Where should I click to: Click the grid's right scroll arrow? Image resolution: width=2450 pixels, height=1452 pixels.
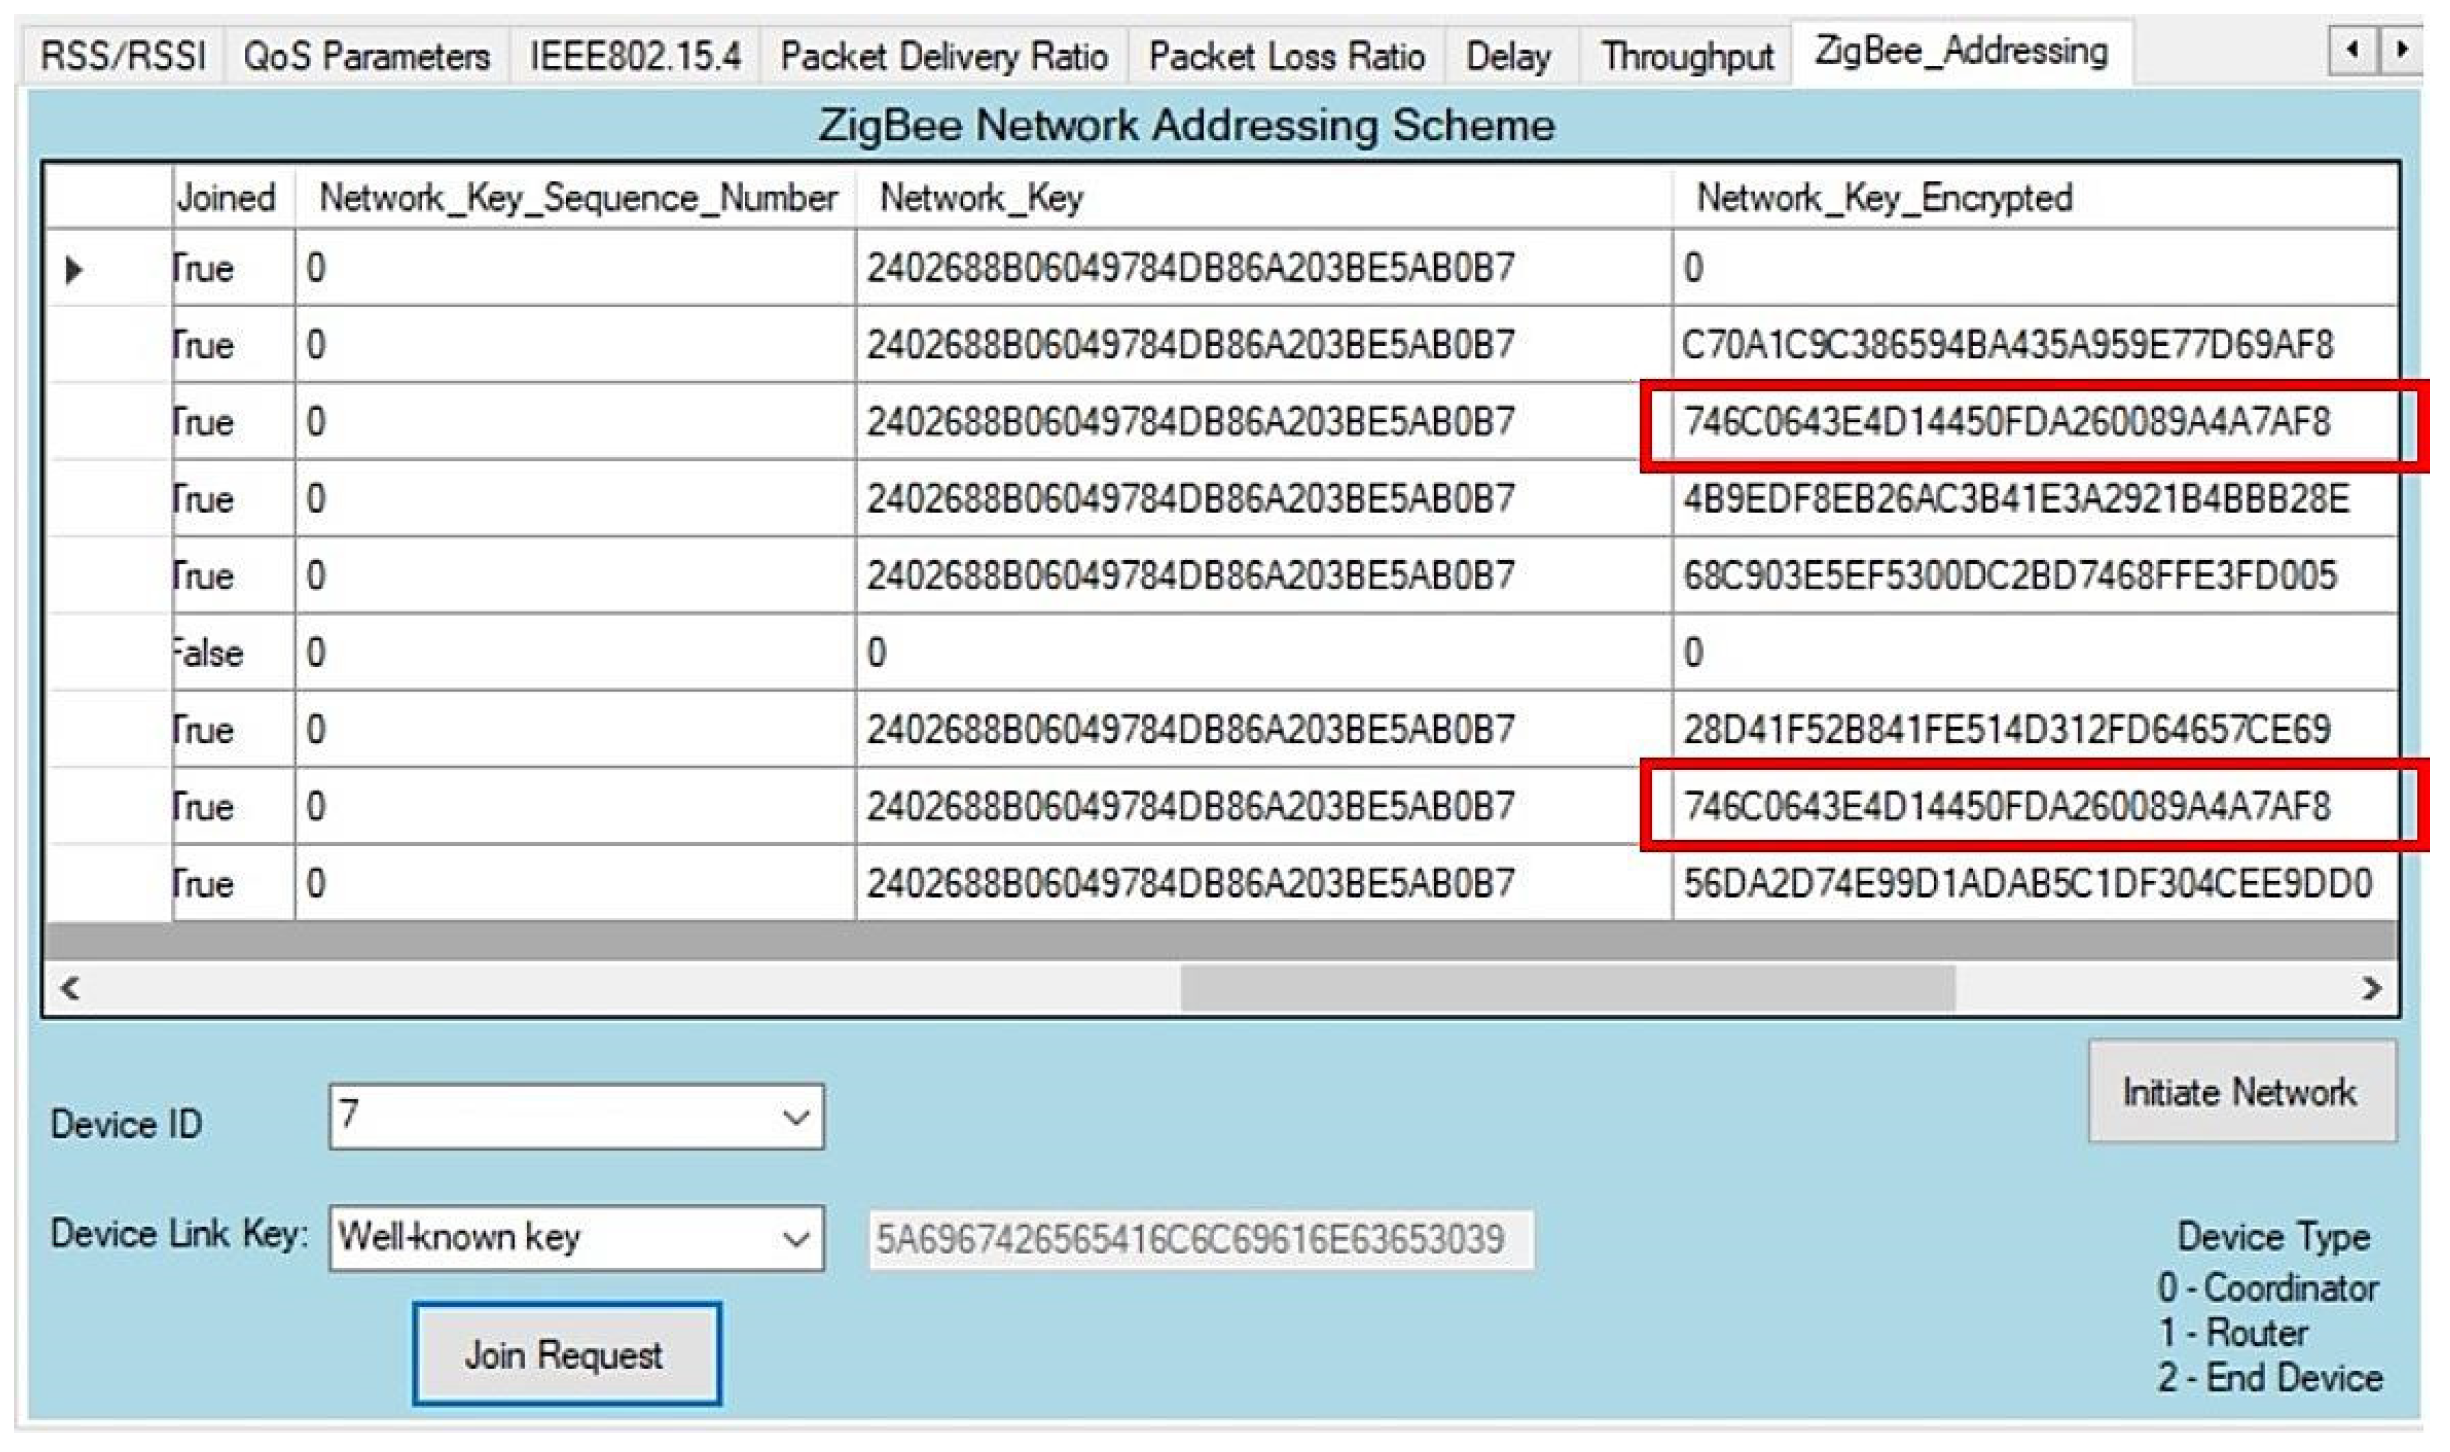pyautogui.click(x=2372, y=988)
